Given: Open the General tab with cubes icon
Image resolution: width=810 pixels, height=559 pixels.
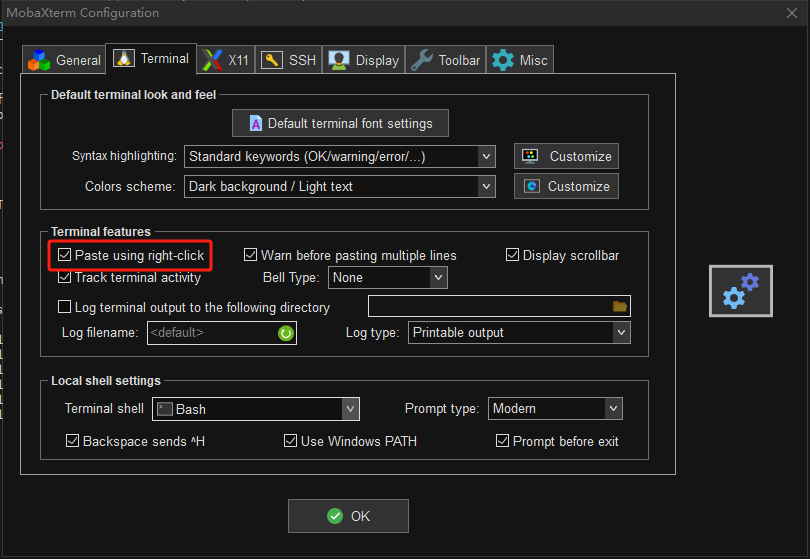Looking at the screenshot, I should (65, 60).
